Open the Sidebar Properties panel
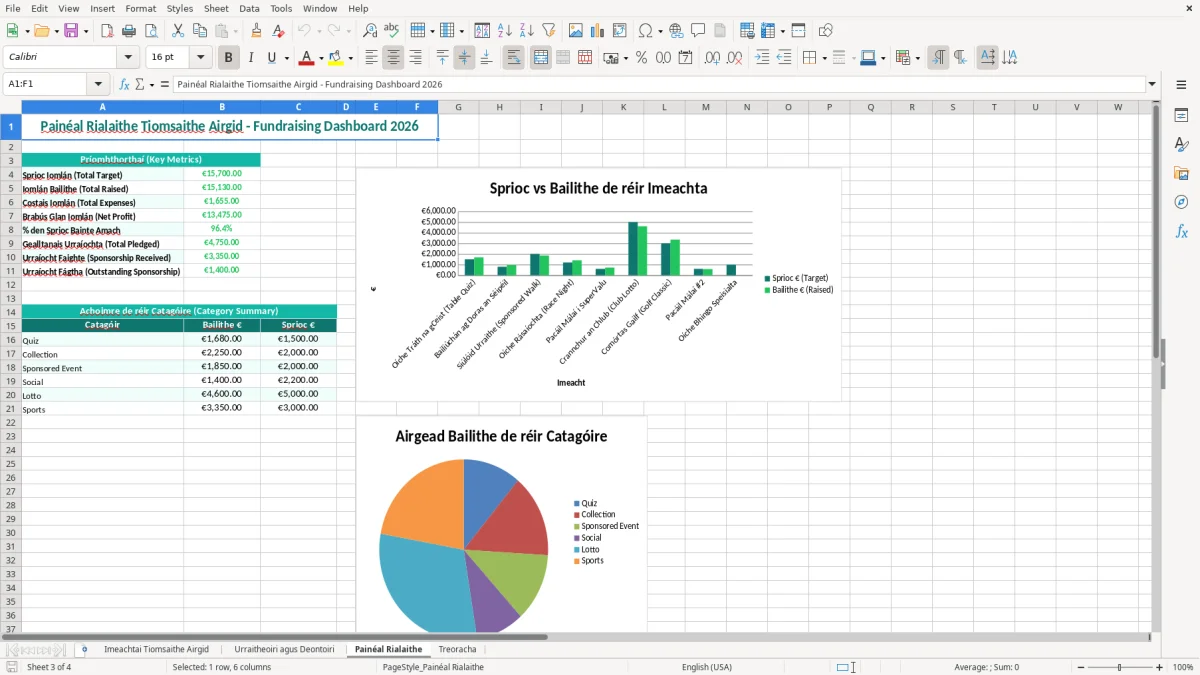 (1181, 115)
